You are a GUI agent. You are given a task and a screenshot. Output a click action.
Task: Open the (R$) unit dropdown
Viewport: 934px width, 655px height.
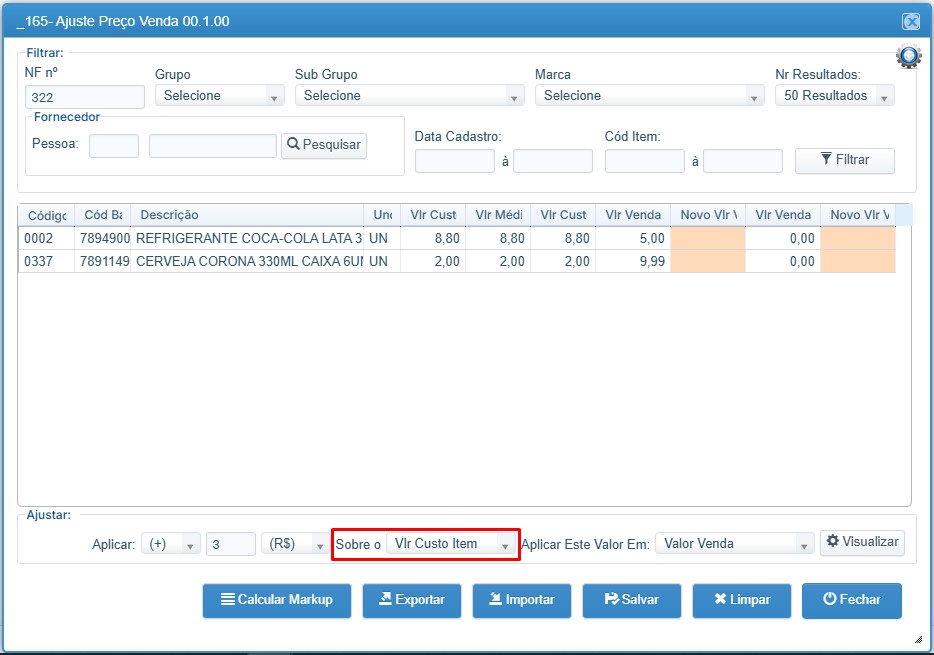click(x=294, y=544)
